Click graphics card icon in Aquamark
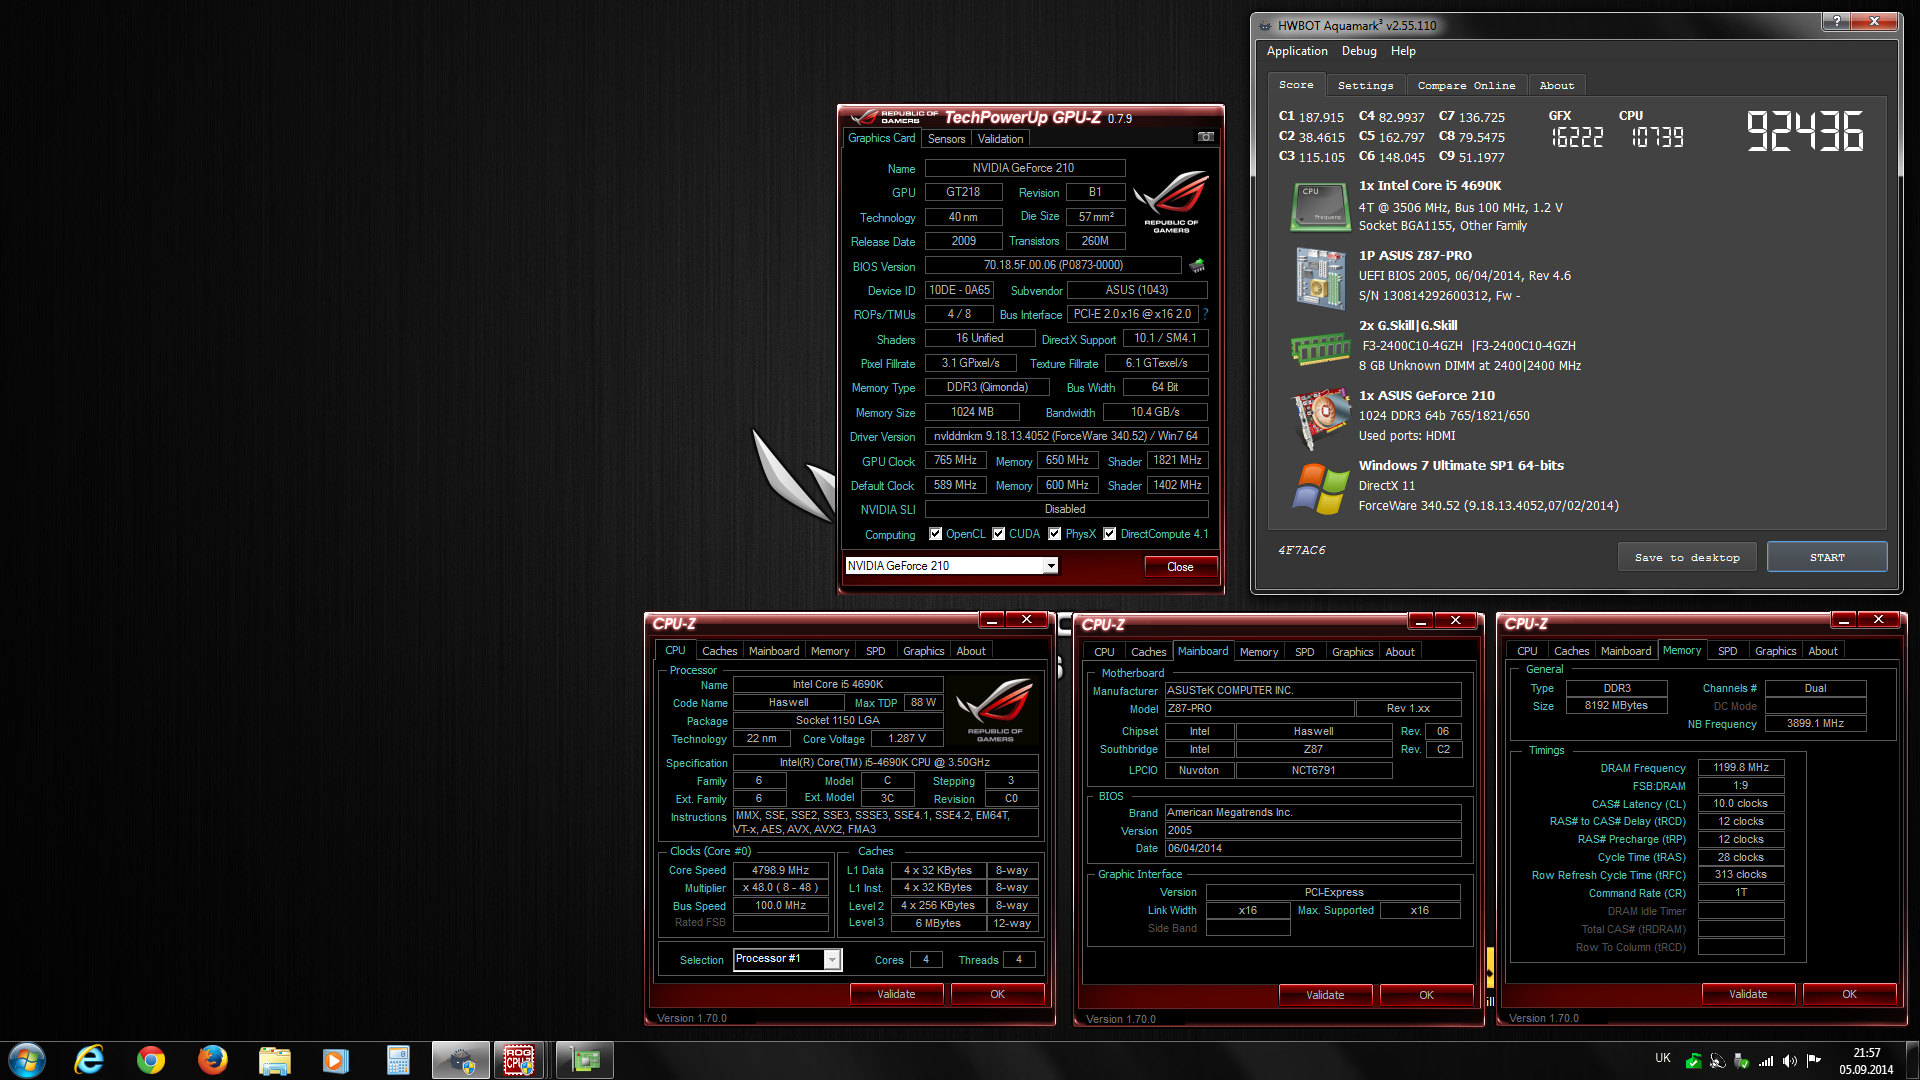 [x=1320, y=418]
